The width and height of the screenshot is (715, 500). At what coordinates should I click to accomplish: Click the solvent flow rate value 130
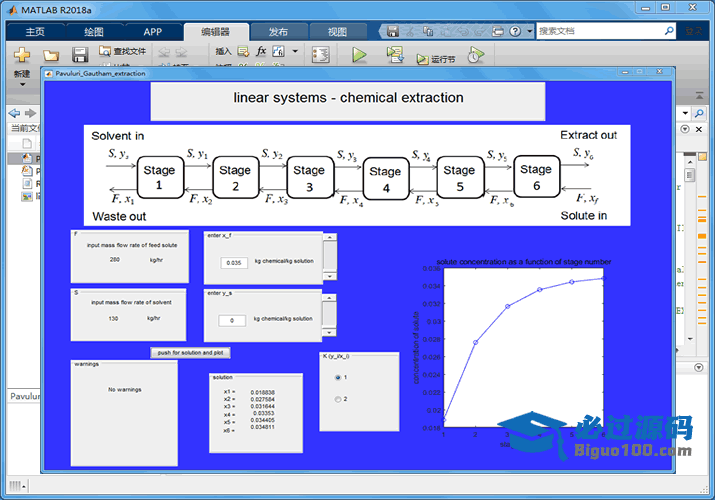113,318
